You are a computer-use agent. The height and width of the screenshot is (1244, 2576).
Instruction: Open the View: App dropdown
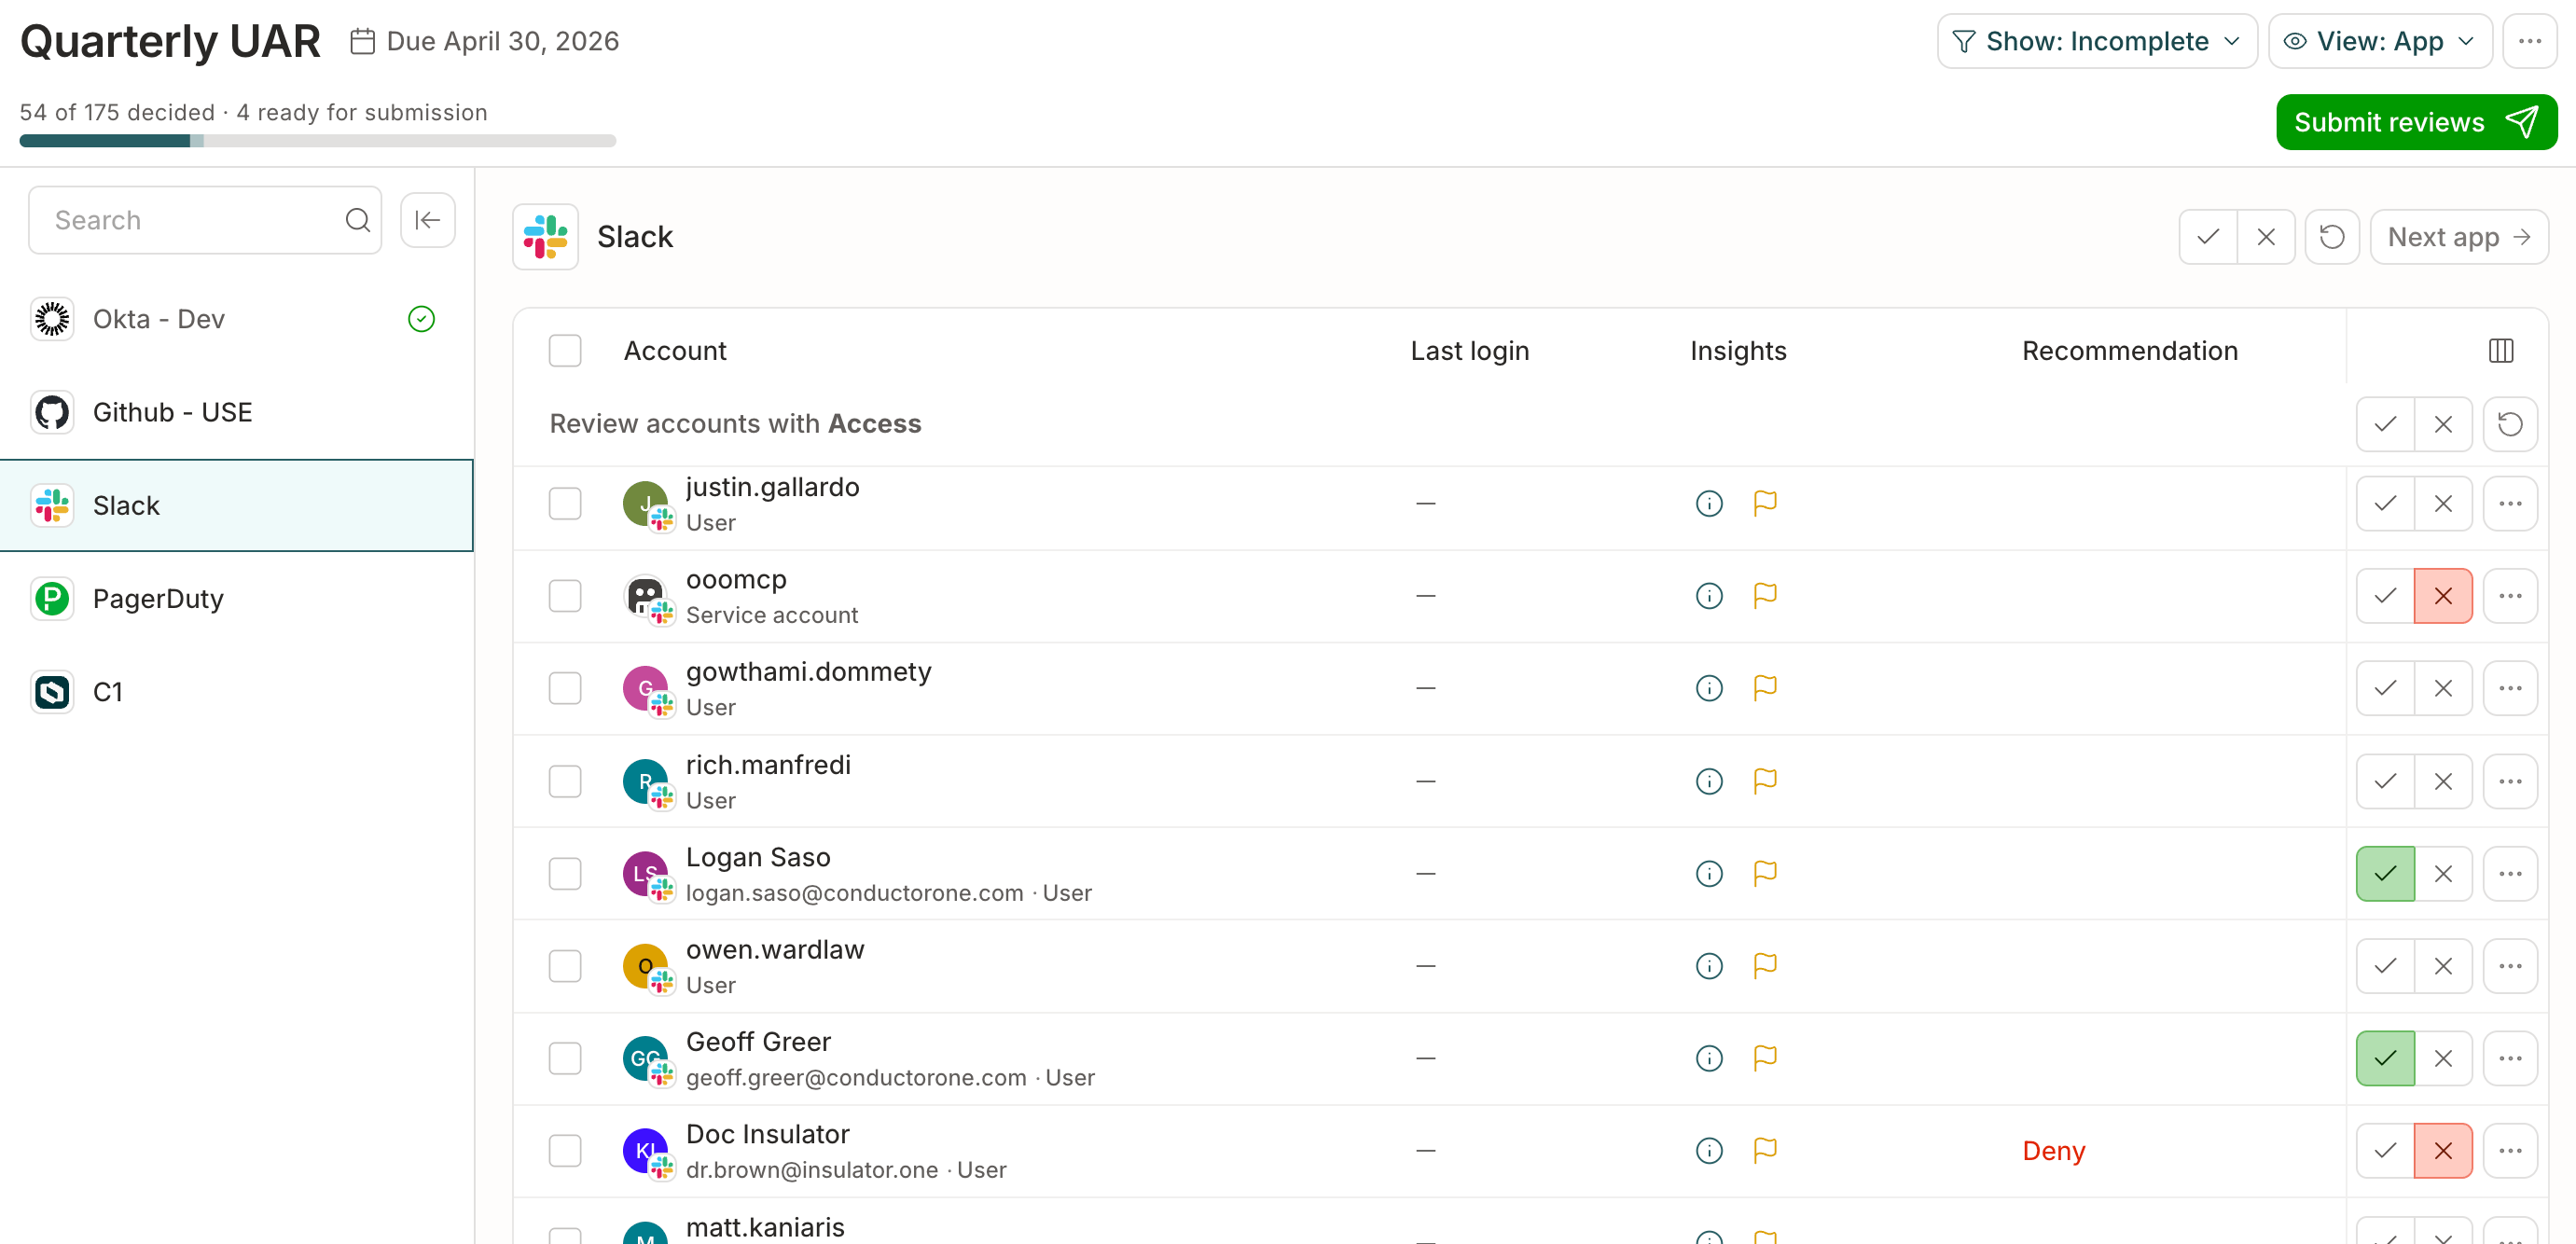(2380, 41)
